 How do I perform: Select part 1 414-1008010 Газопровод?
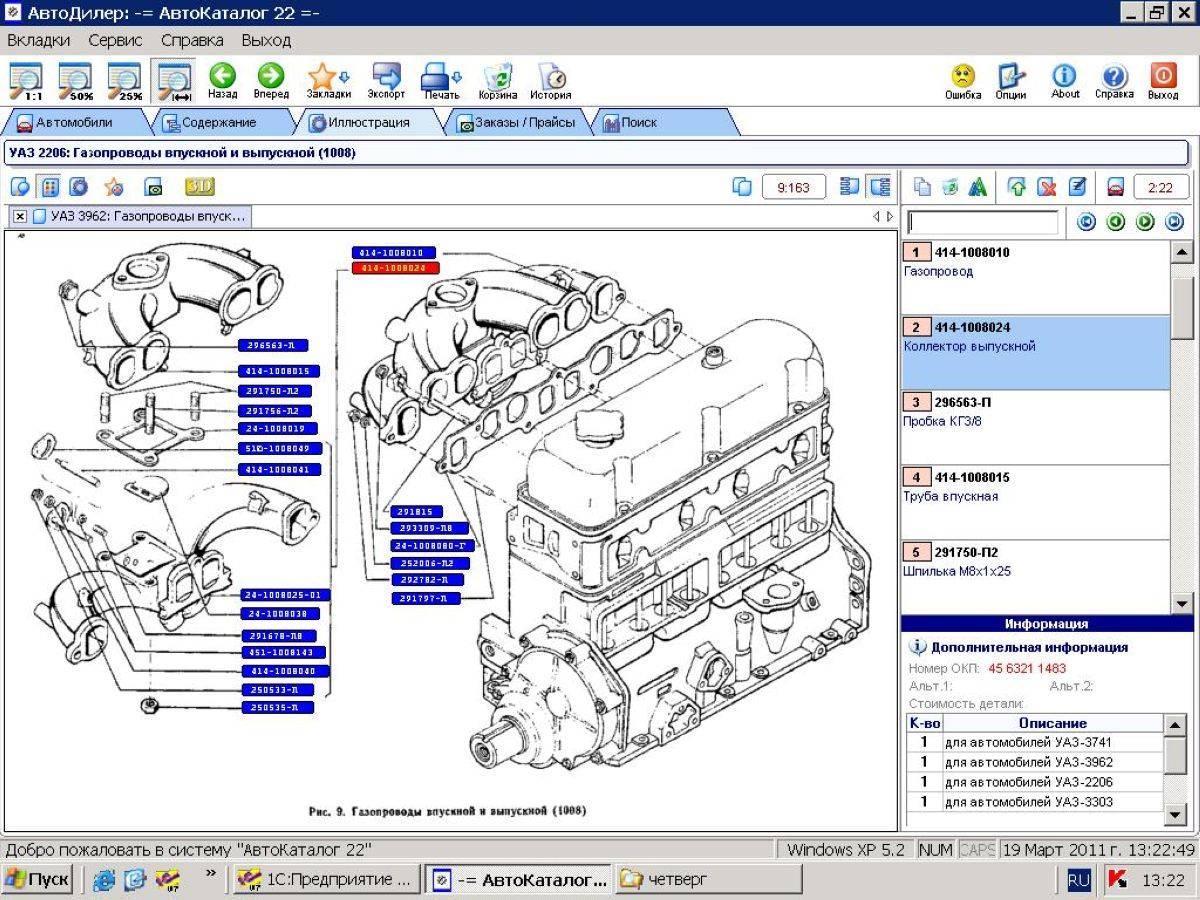(x=1035, y=277)
